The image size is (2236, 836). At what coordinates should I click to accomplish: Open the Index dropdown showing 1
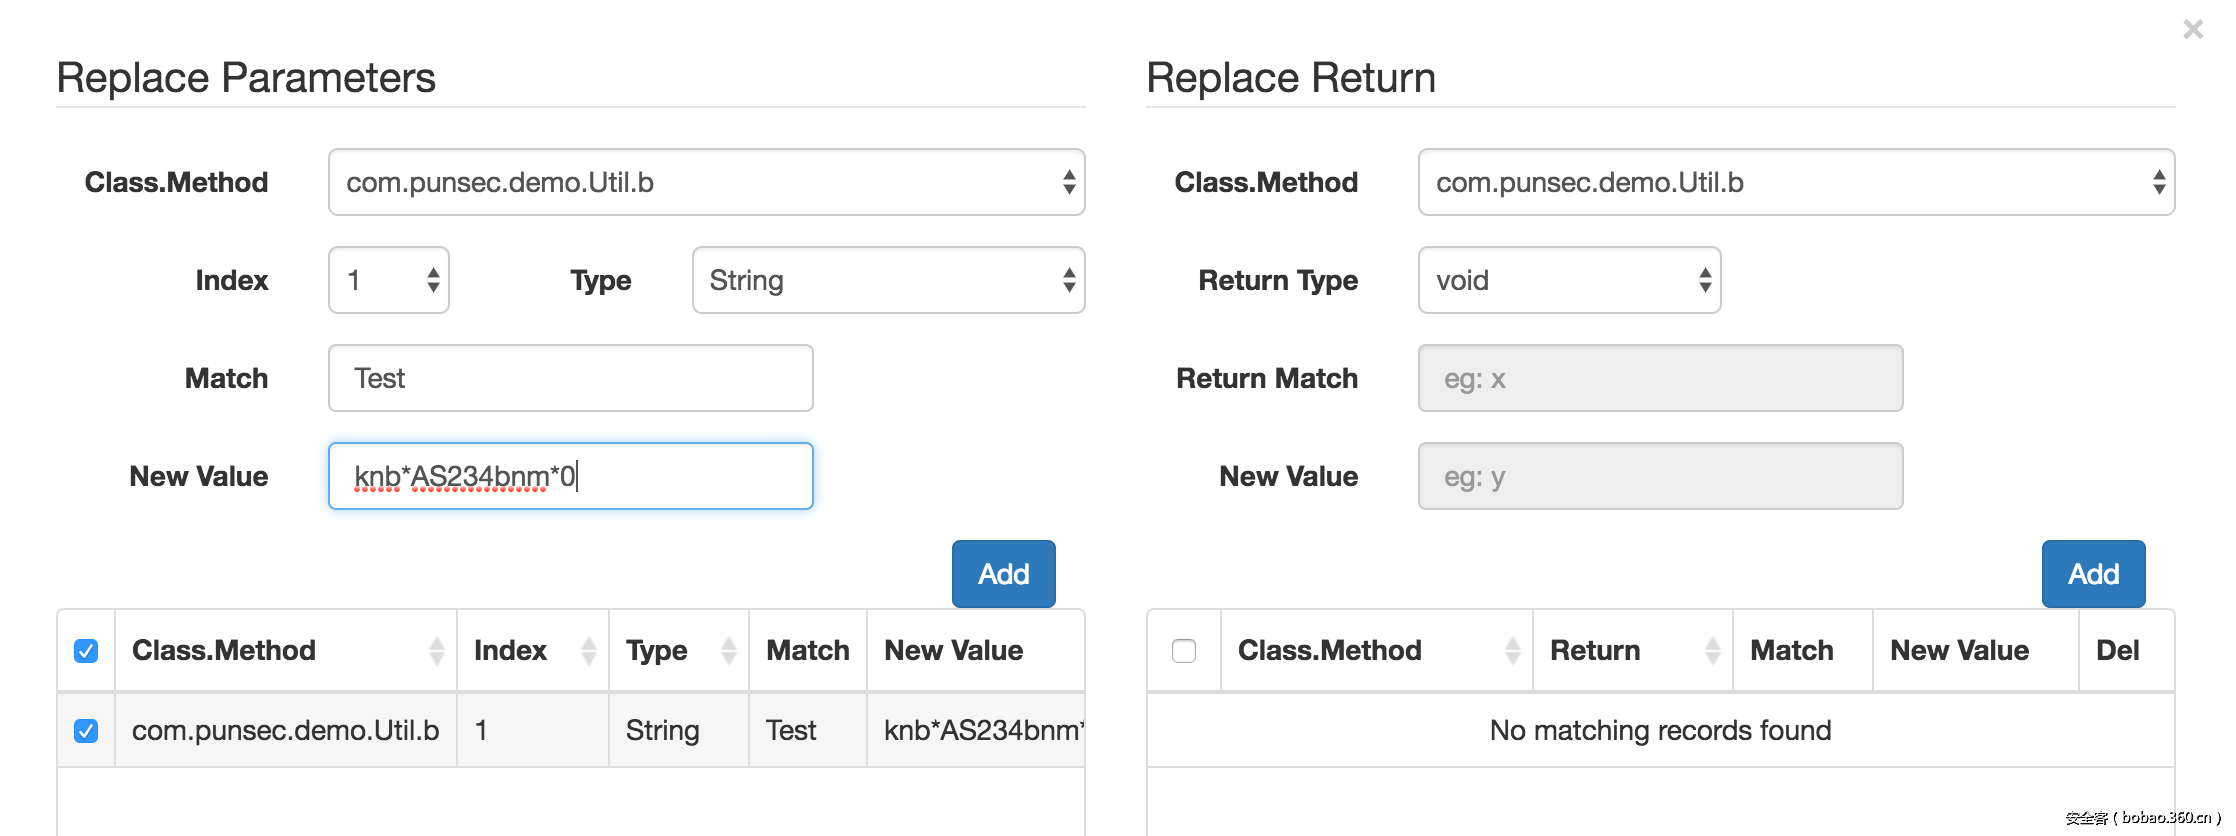(388, 280)
